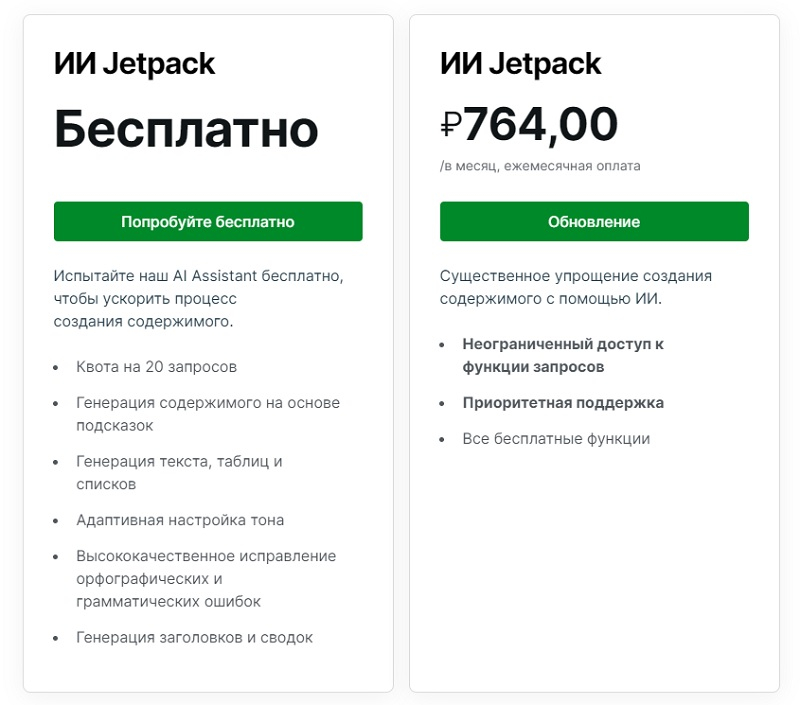The image size is (800, 705).
Task: Click the 'Адаптивная настройка тона' list item
Action: coord(180,520)
